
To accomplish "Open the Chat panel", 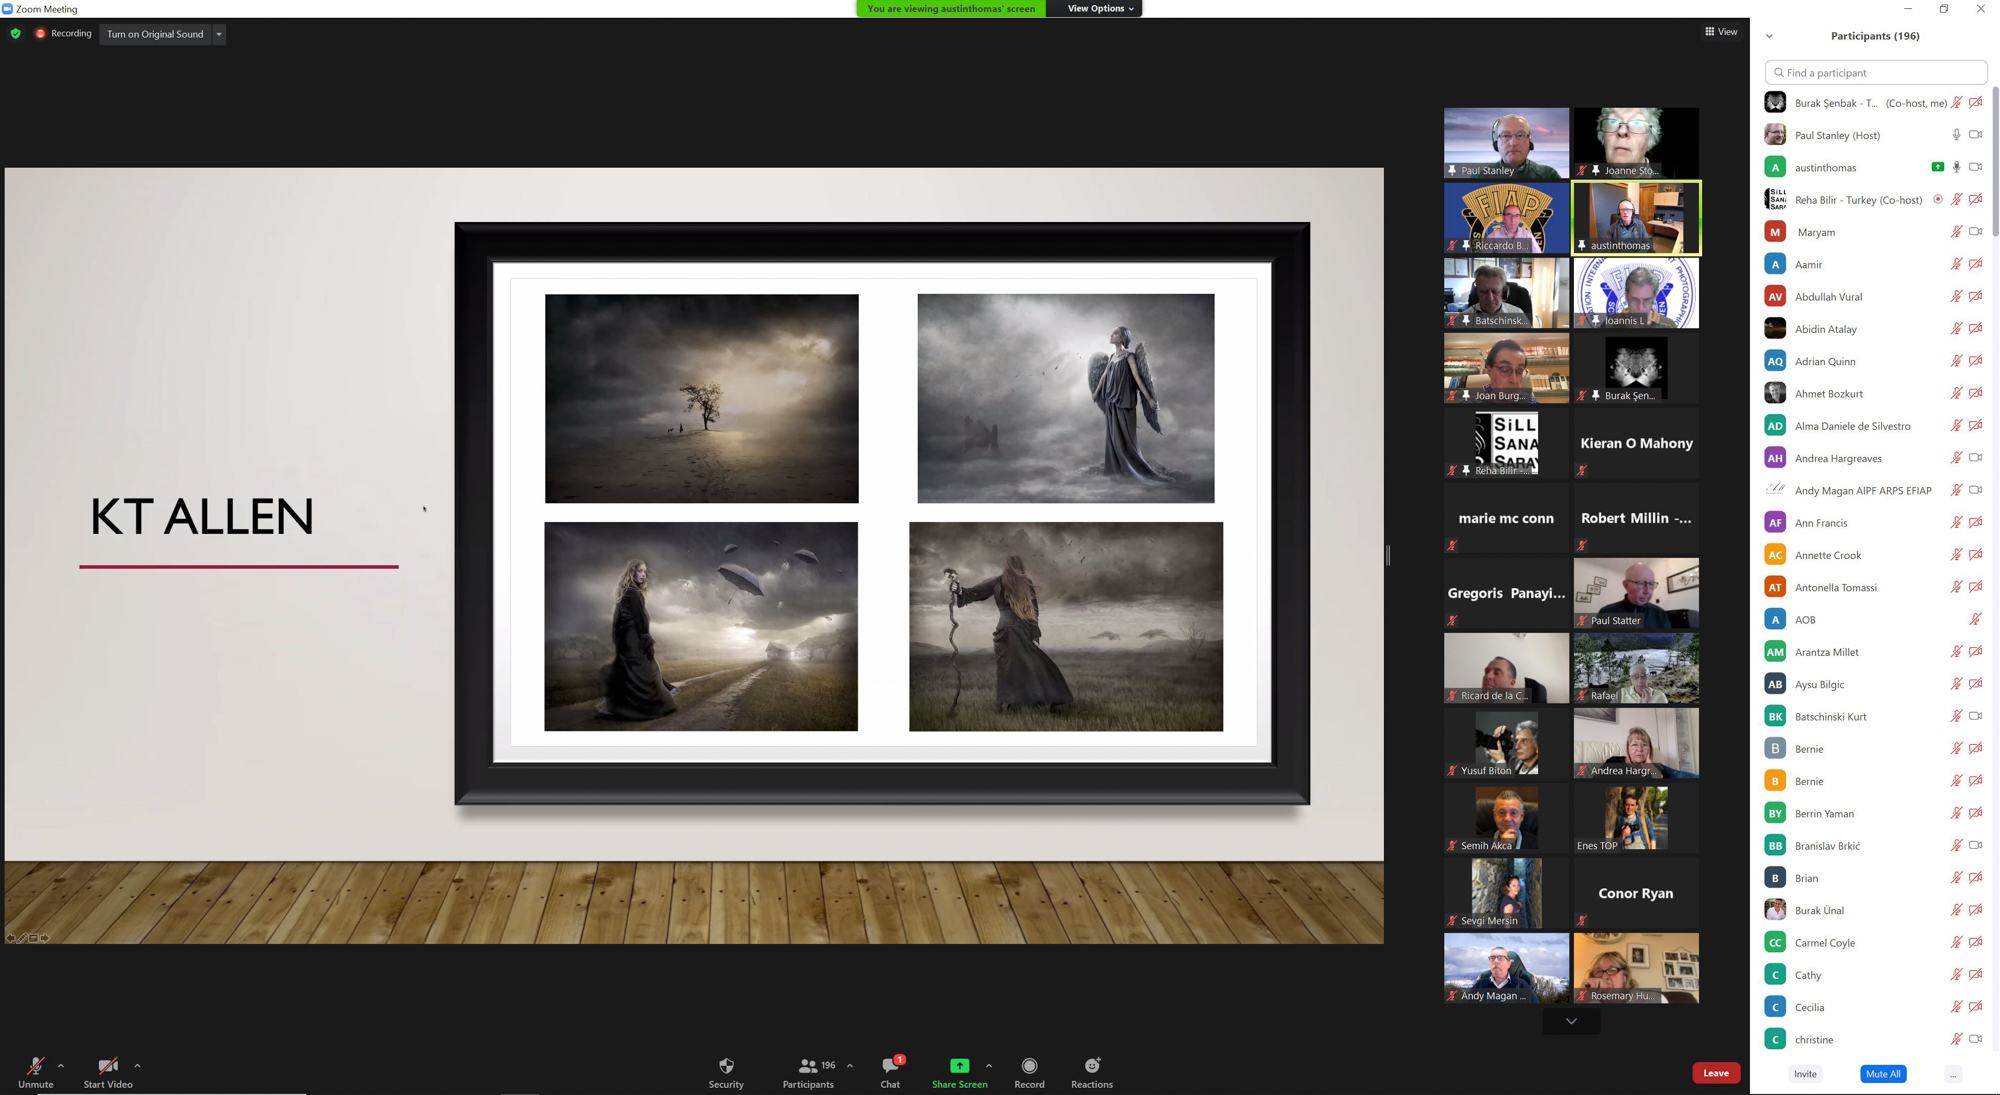I will [890, 1072].
